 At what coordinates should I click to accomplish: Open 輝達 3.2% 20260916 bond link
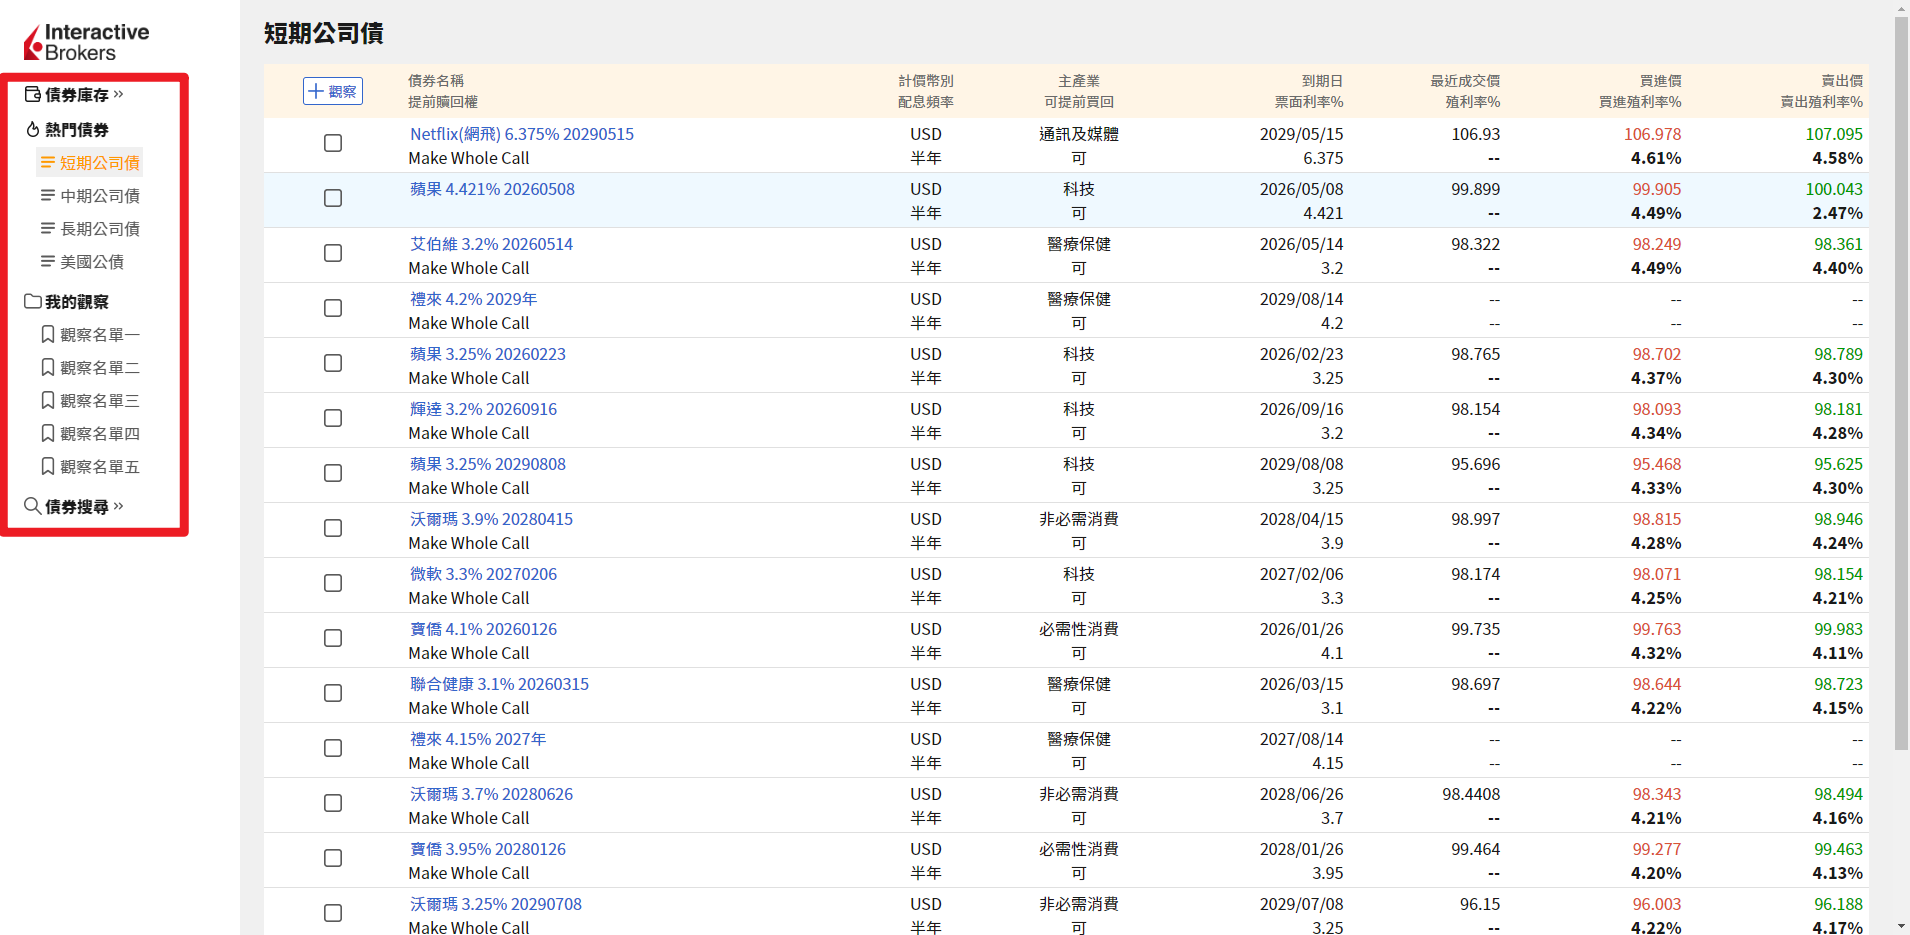pos(483,409)
